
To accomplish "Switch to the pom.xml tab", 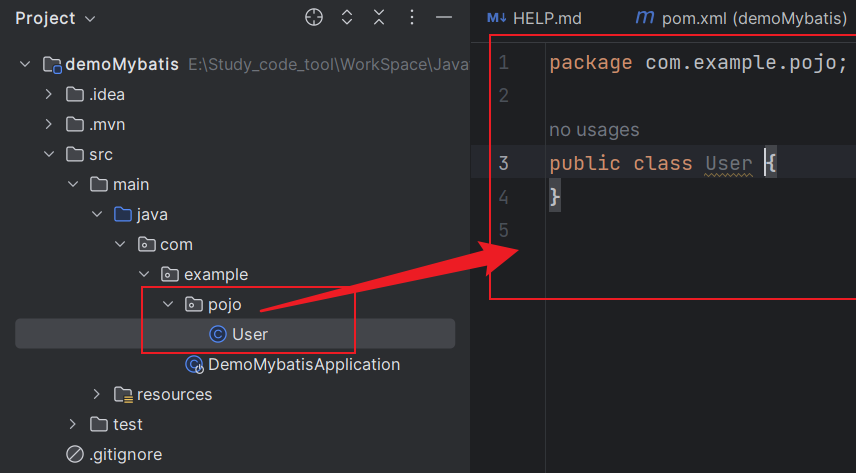I will (x=740, y=18).
